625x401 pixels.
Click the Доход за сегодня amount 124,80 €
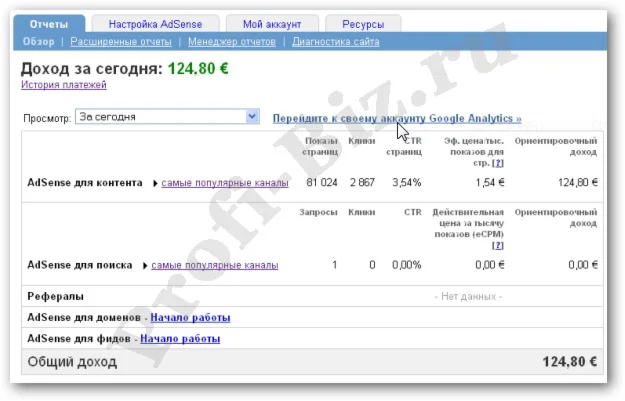[x=198, y=69]
